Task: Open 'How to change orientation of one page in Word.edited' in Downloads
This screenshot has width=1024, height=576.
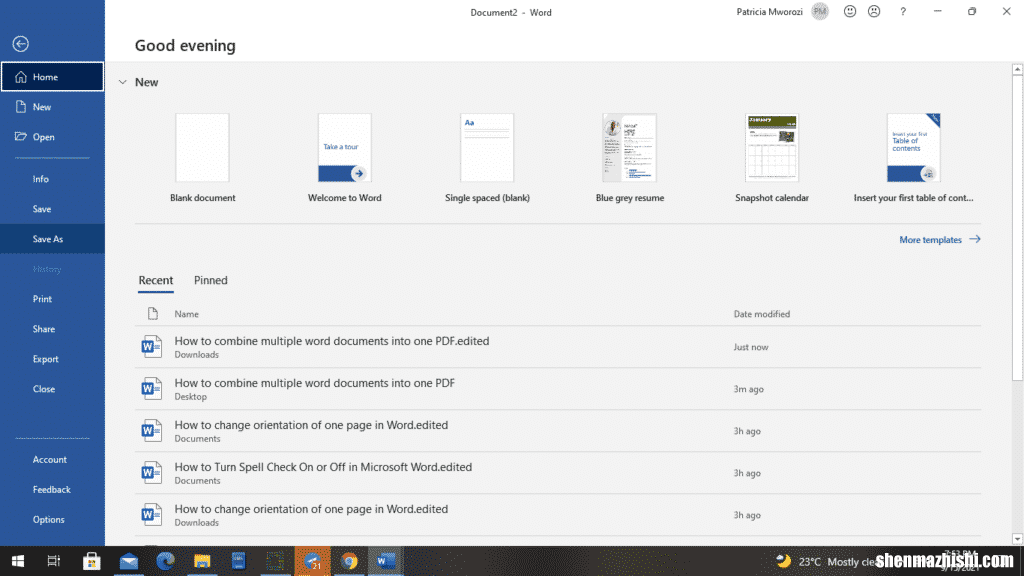Action: point(558,515)
